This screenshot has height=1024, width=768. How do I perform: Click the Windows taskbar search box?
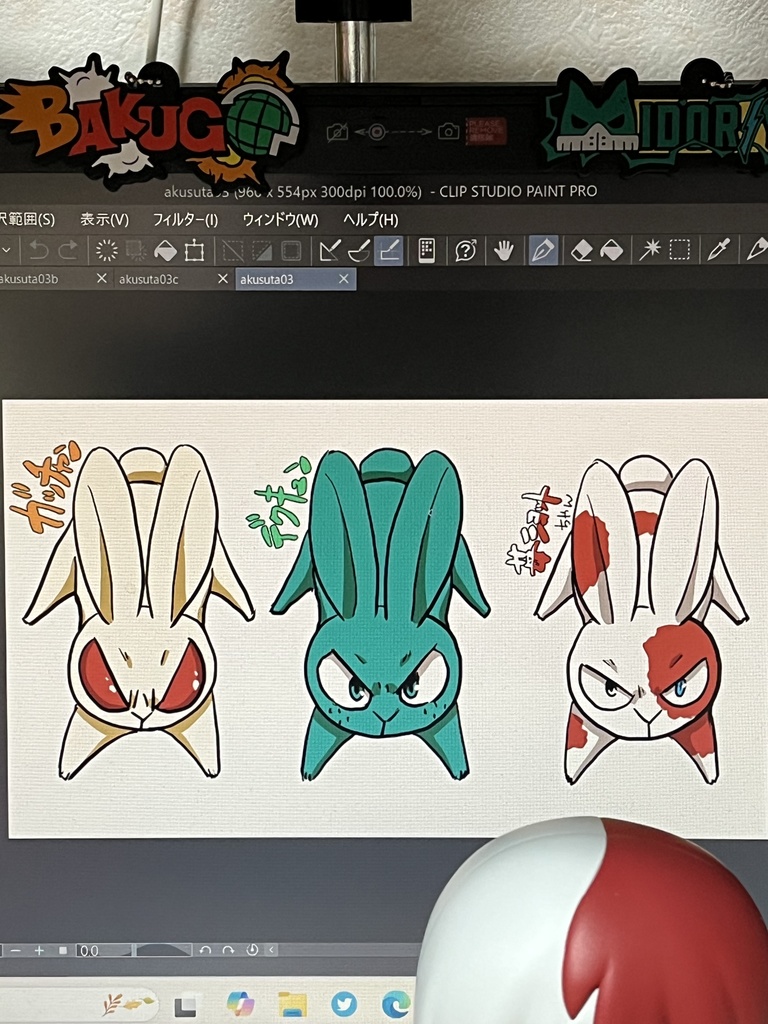77,1004
